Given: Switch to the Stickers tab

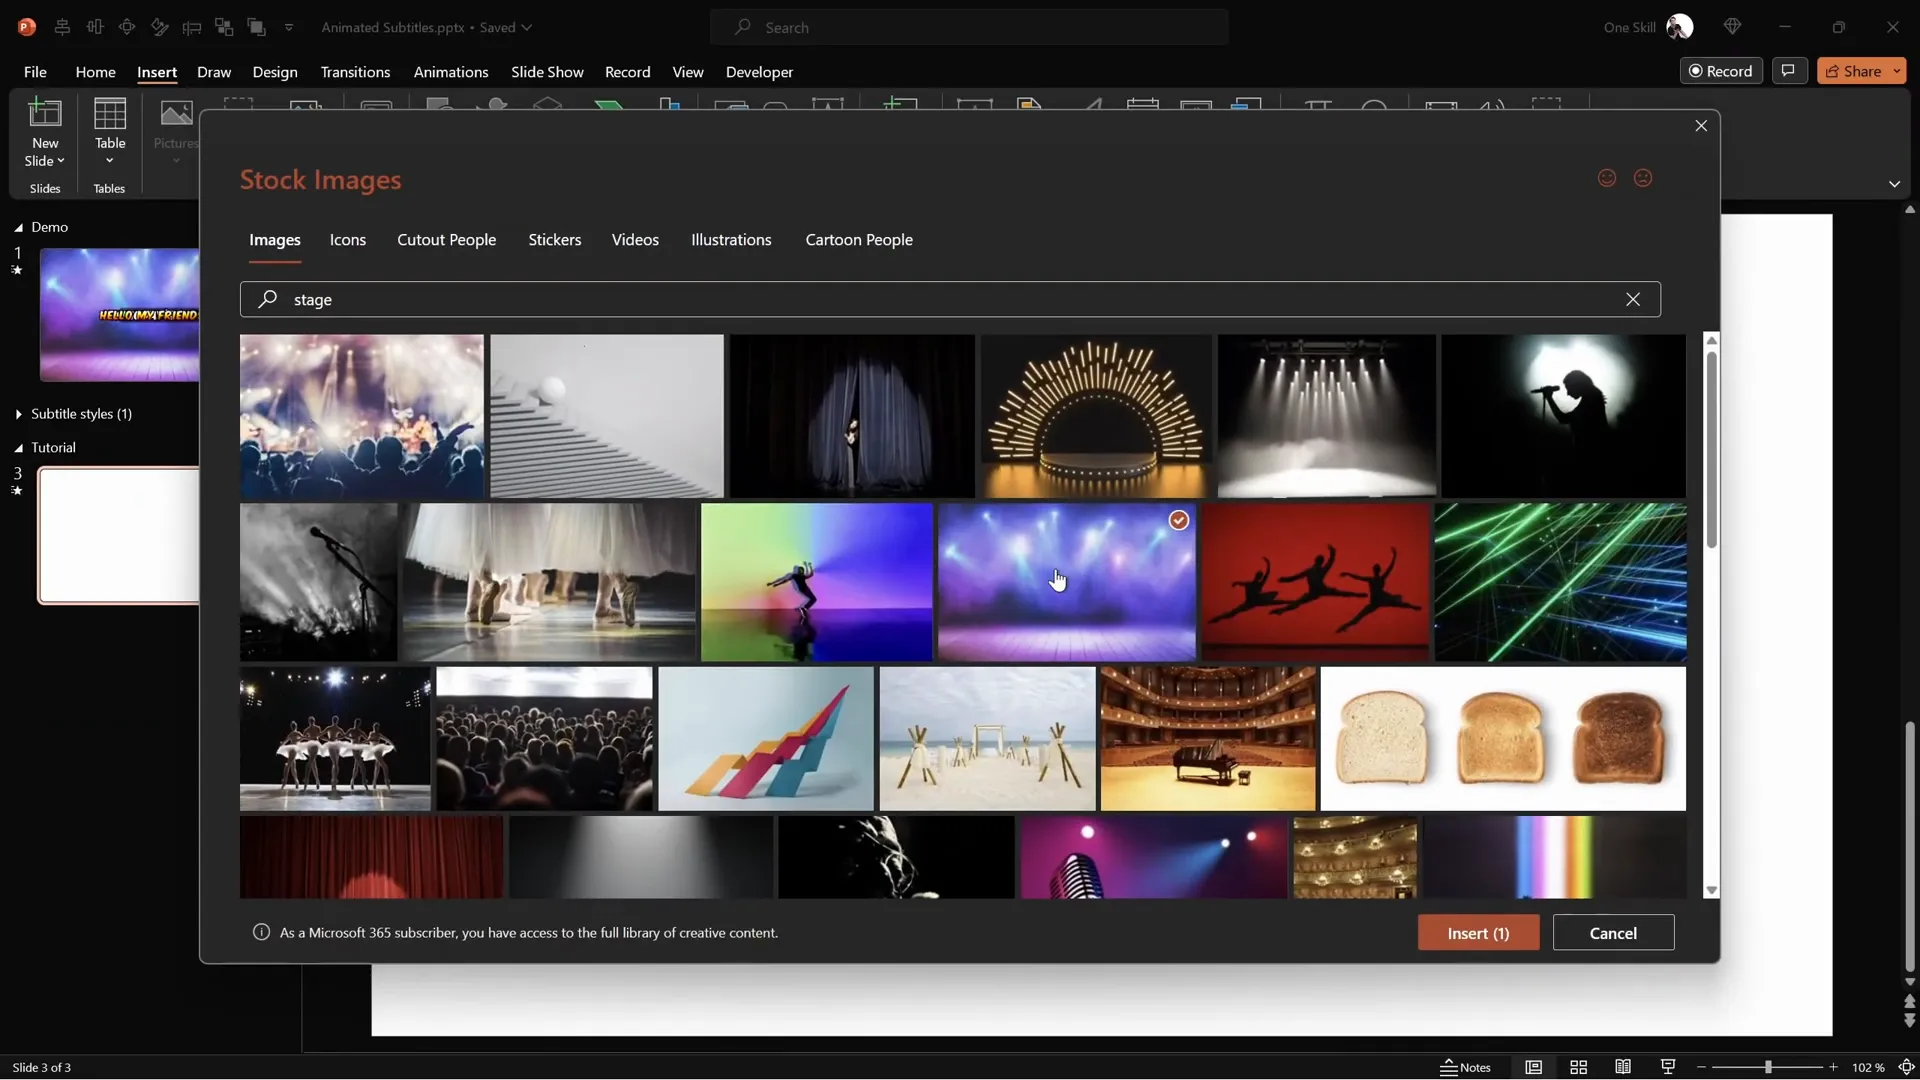Looking at the screenshot, I should tap(555, 240).
